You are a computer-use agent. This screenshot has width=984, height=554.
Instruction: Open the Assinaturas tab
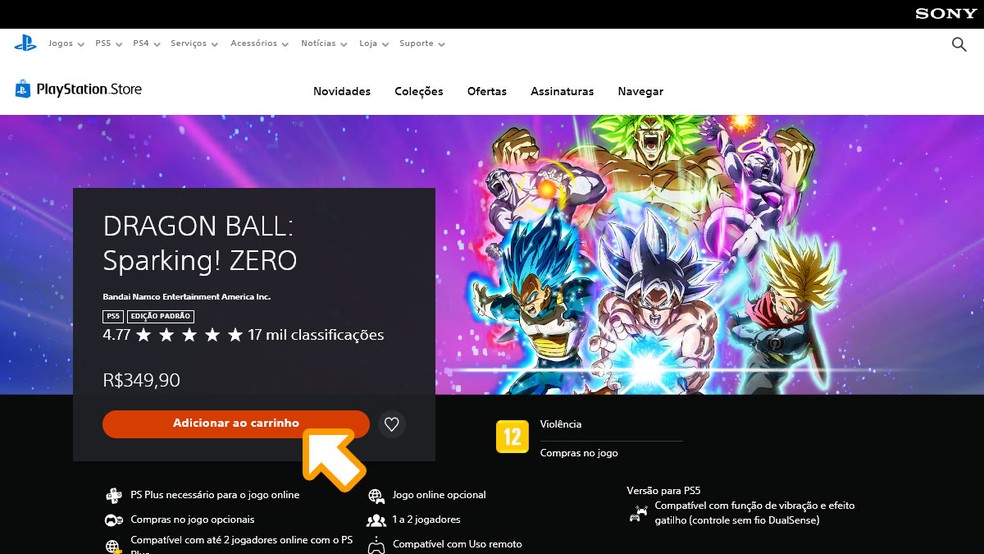[x=562, y=91]
